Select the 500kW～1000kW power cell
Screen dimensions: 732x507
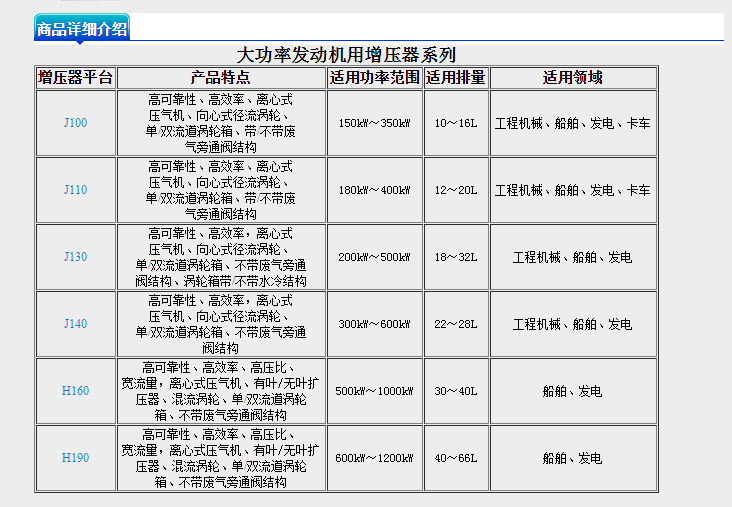(x=375, y=391)
